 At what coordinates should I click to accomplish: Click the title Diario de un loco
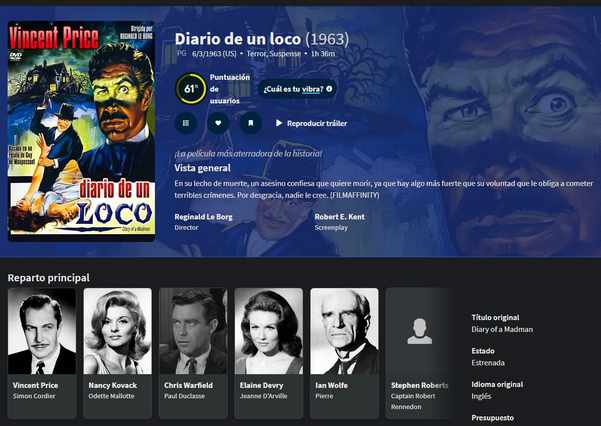click(x=238, y=39)
